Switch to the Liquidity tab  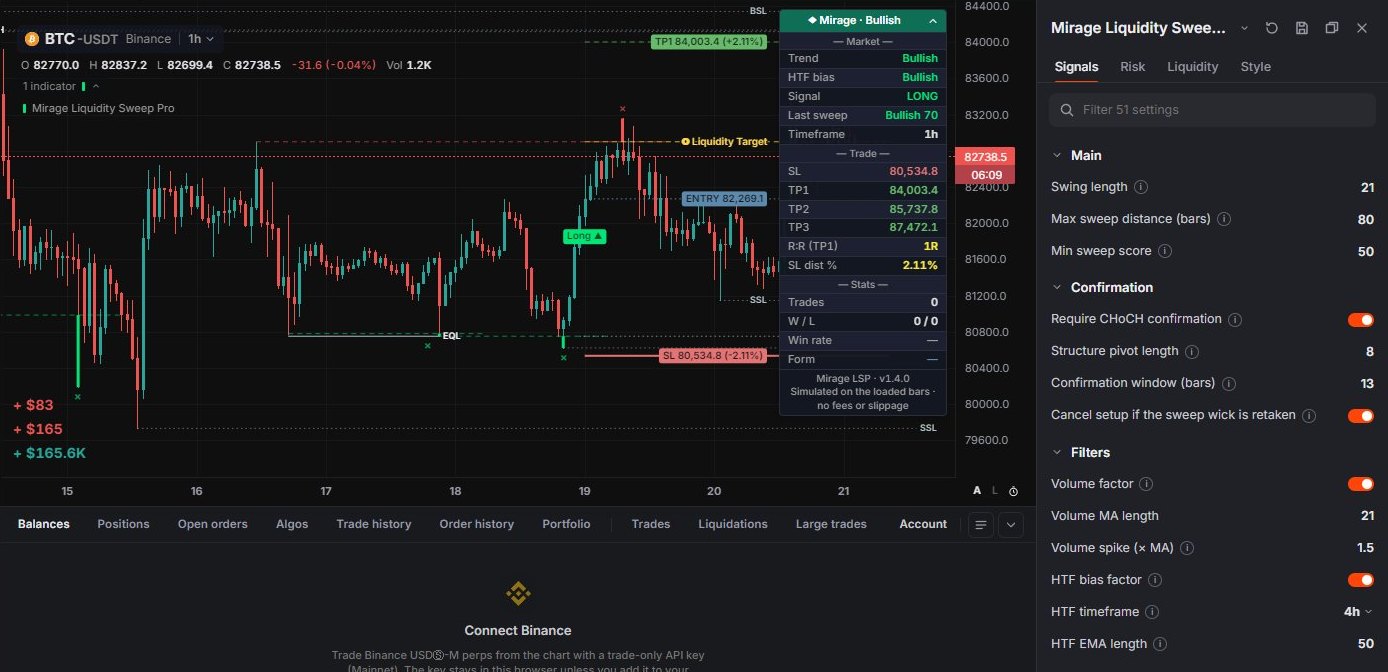(x=1193, y=67)
